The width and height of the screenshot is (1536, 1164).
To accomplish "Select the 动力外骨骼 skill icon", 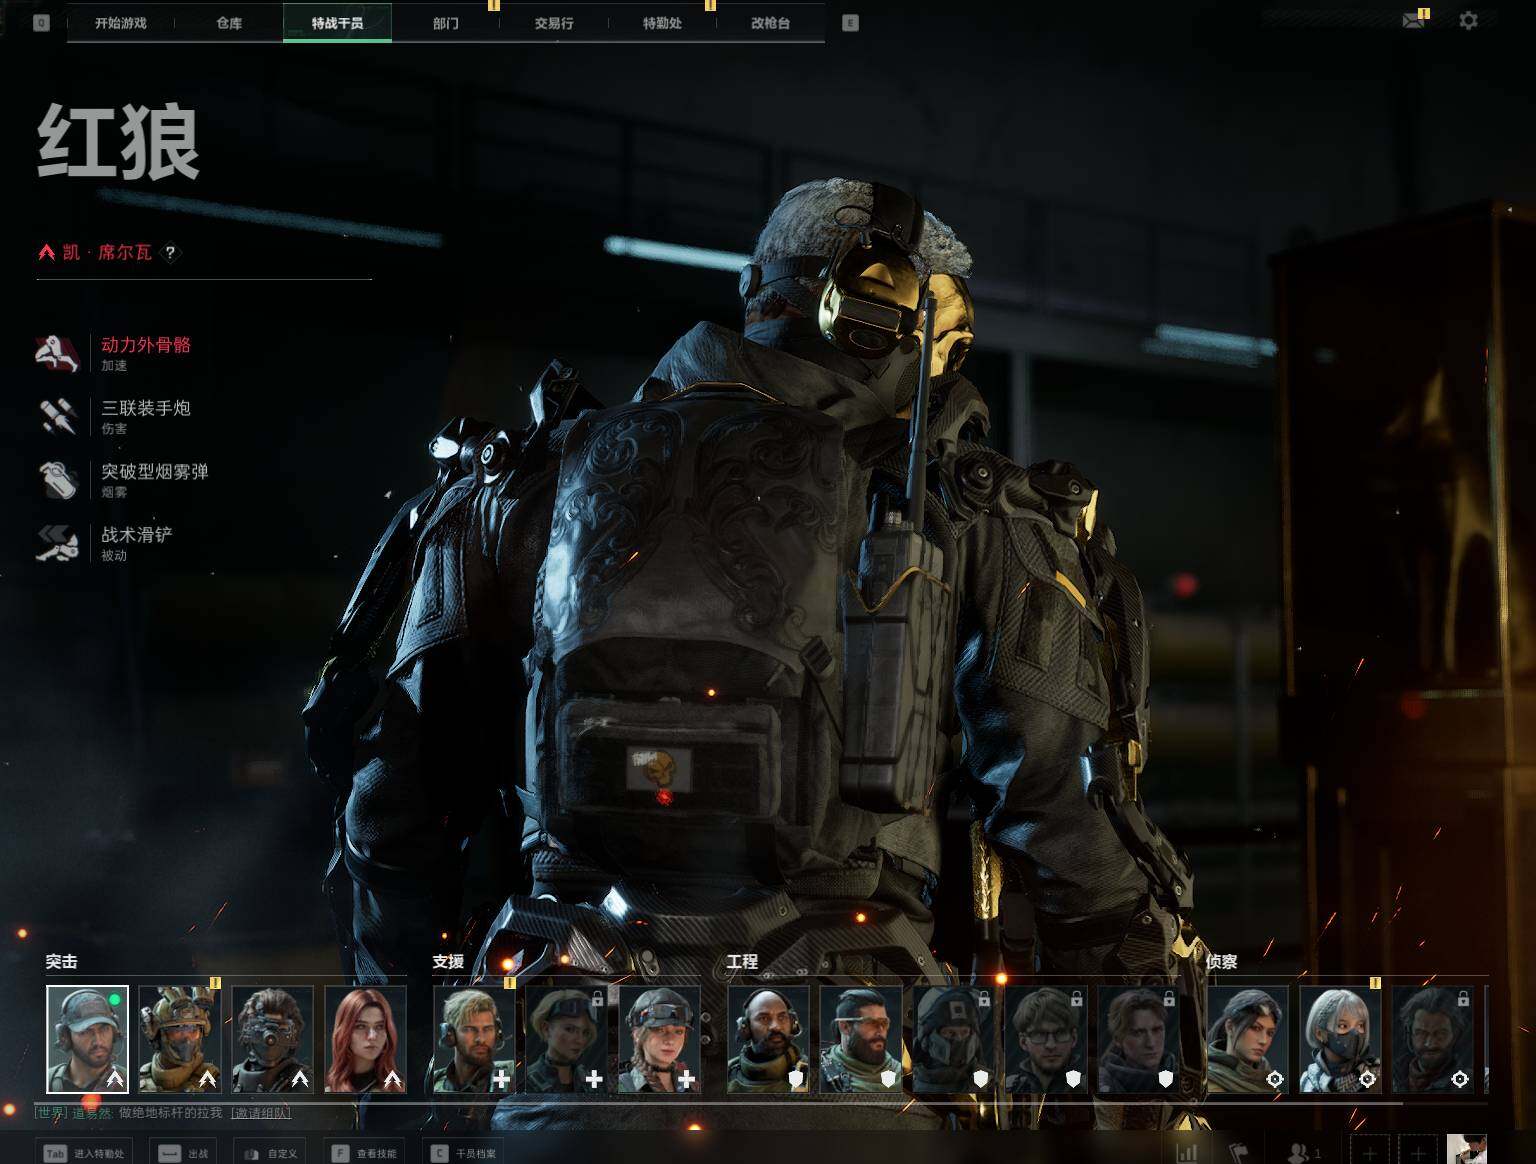I will coord(58,354).
